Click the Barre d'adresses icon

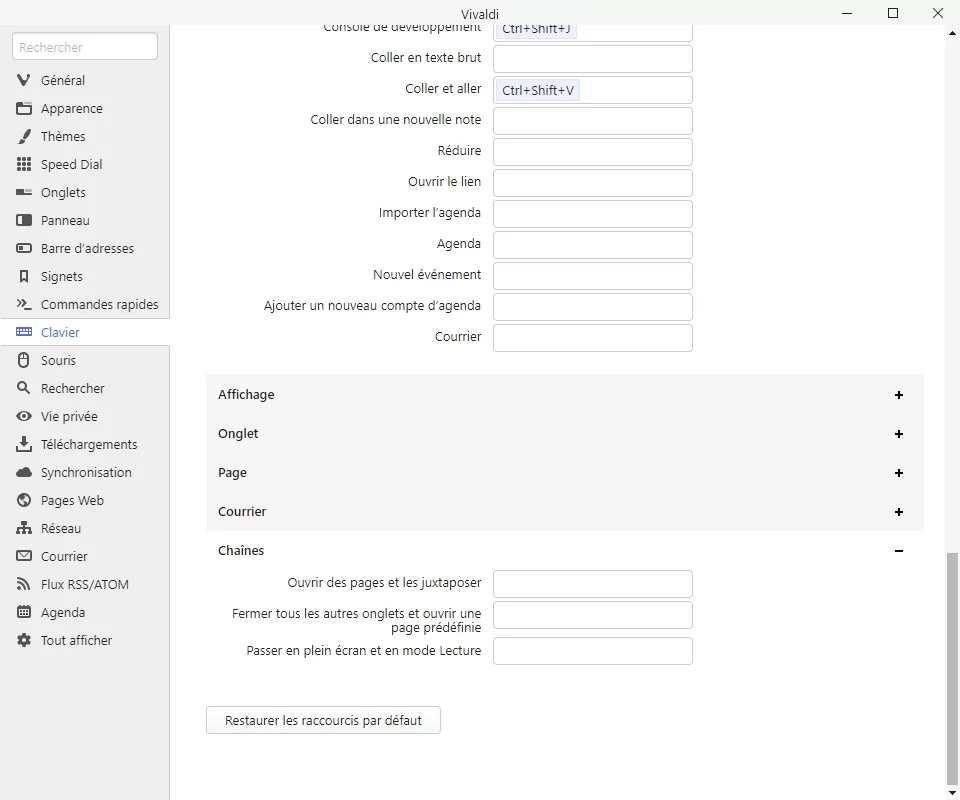click(x=24, y=249)
